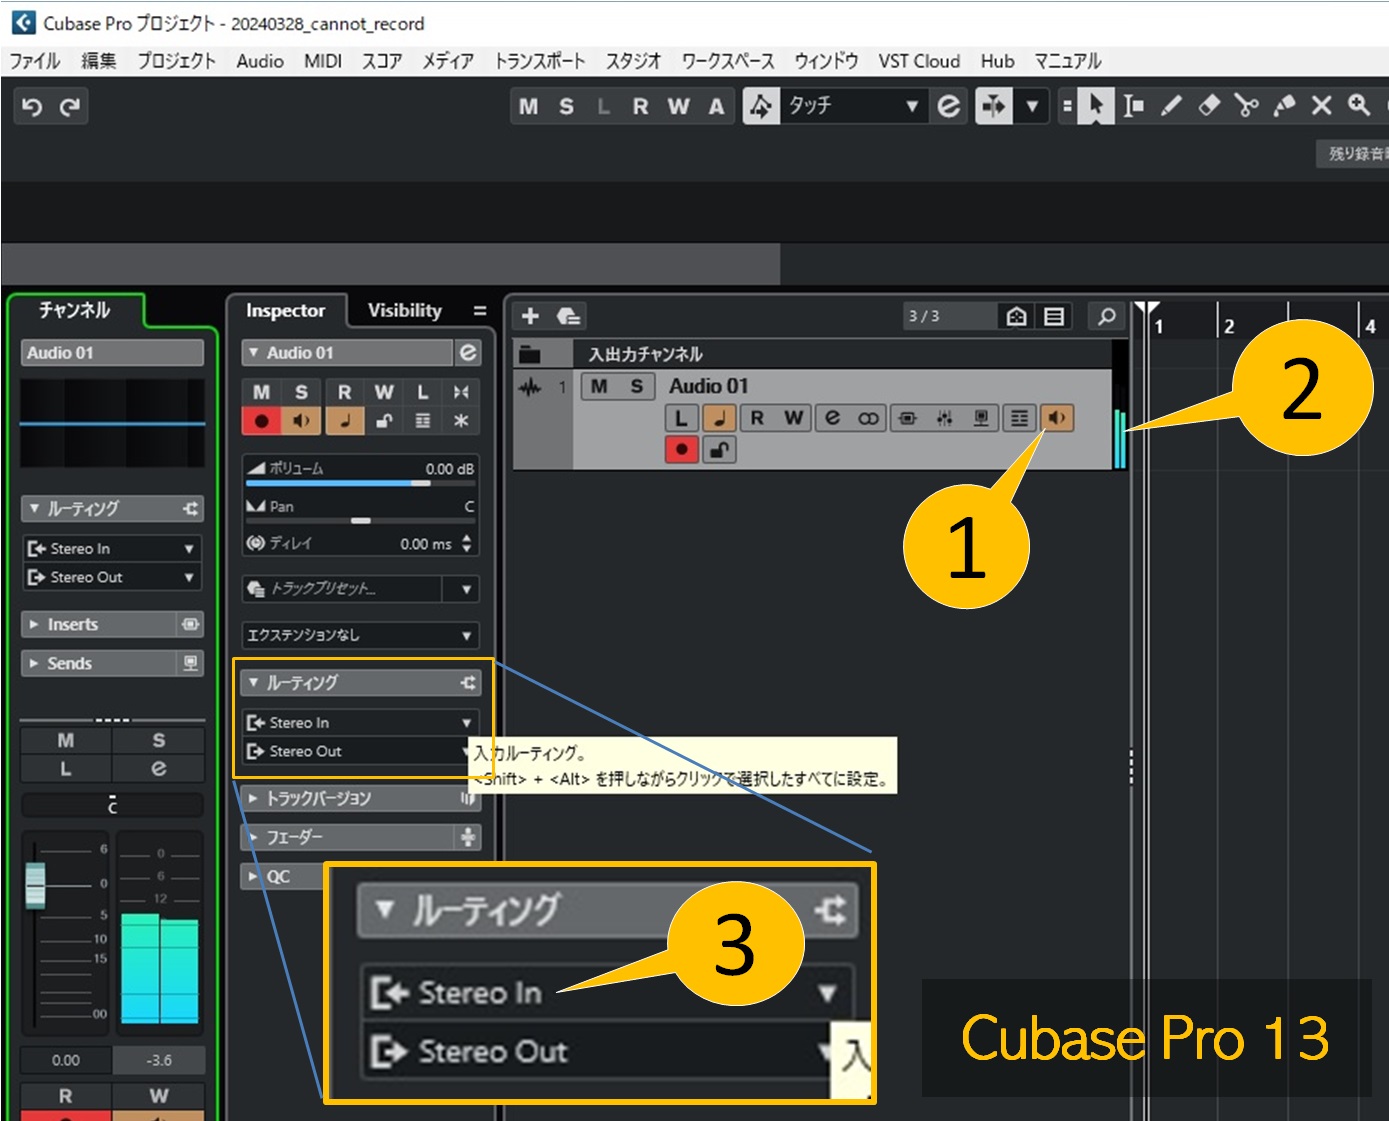Image resolution: width=1389 pixels, height=1121 pixels.
Task: Select the Glue tool
Action: click(x=1284, y=106)
